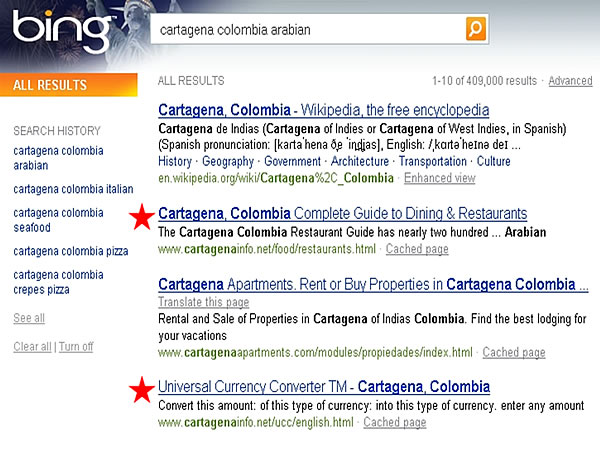Expand search history with See all
The height and width of the screenshot is (450, 600).
point(29,318)
